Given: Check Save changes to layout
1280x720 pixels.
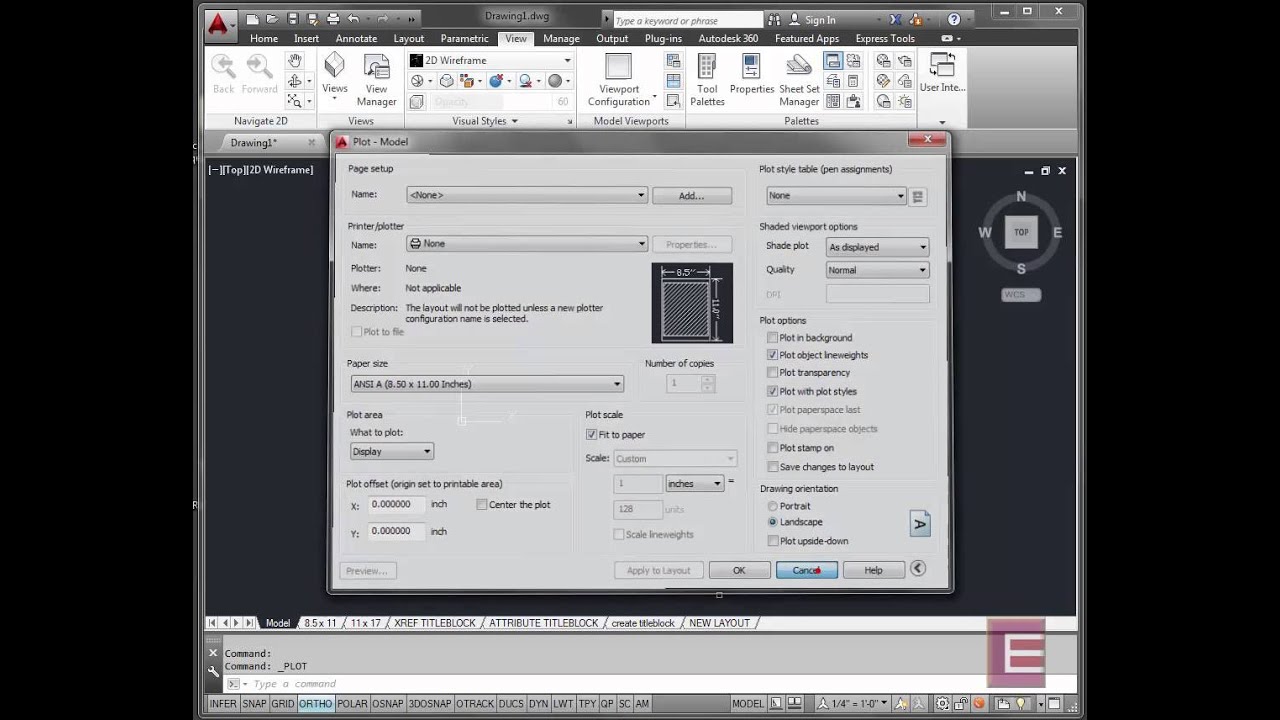Looking at the screenshot, I should click(772, 467).
